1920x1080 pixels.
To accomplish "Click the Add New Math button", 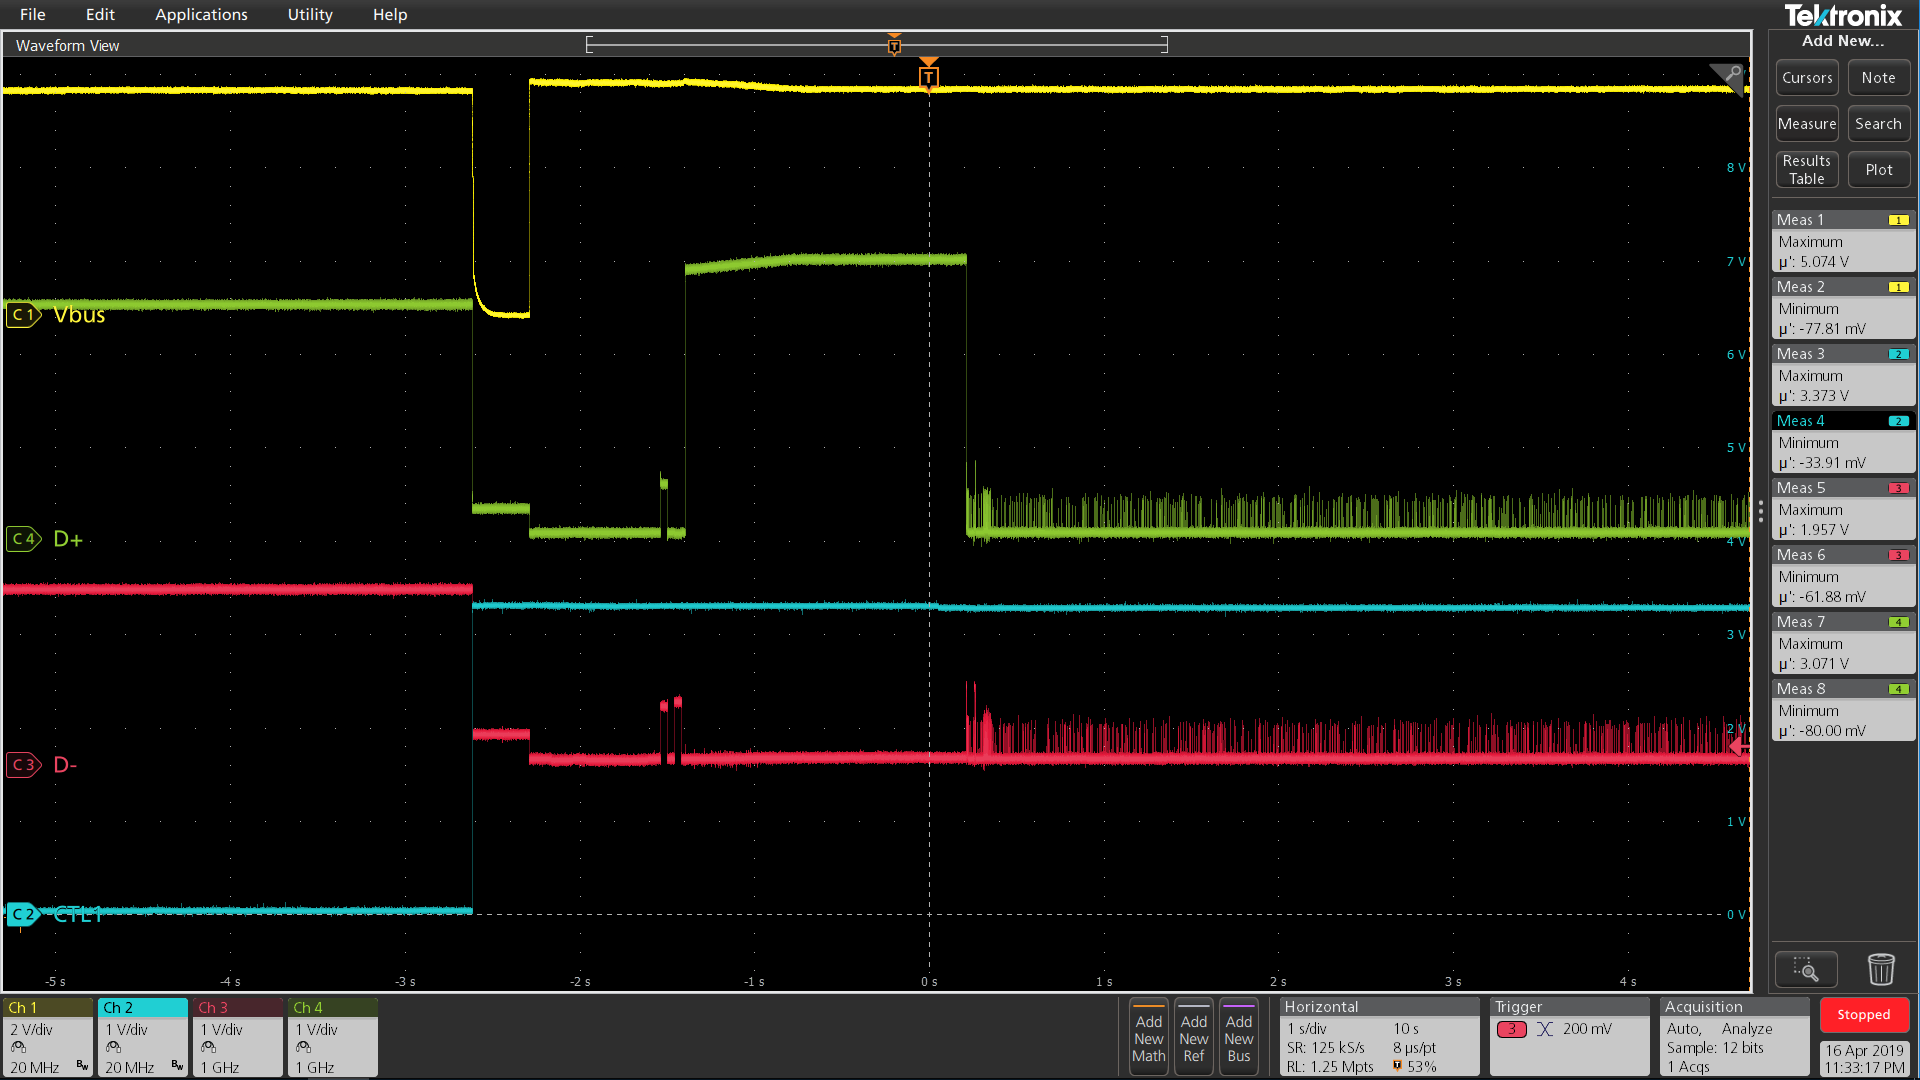I will [x=1148, y=1037].
